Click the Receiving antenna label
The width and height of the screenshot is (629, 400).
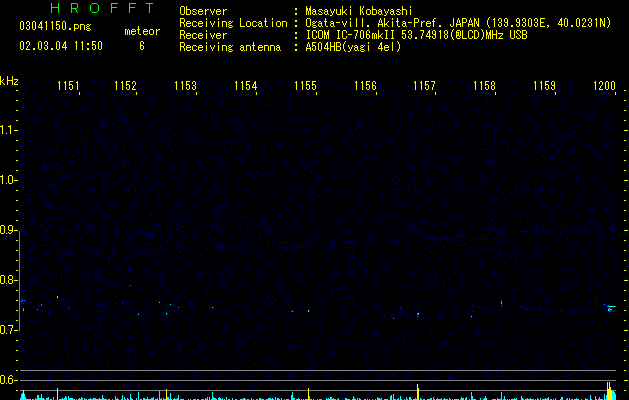pos(230,47)
